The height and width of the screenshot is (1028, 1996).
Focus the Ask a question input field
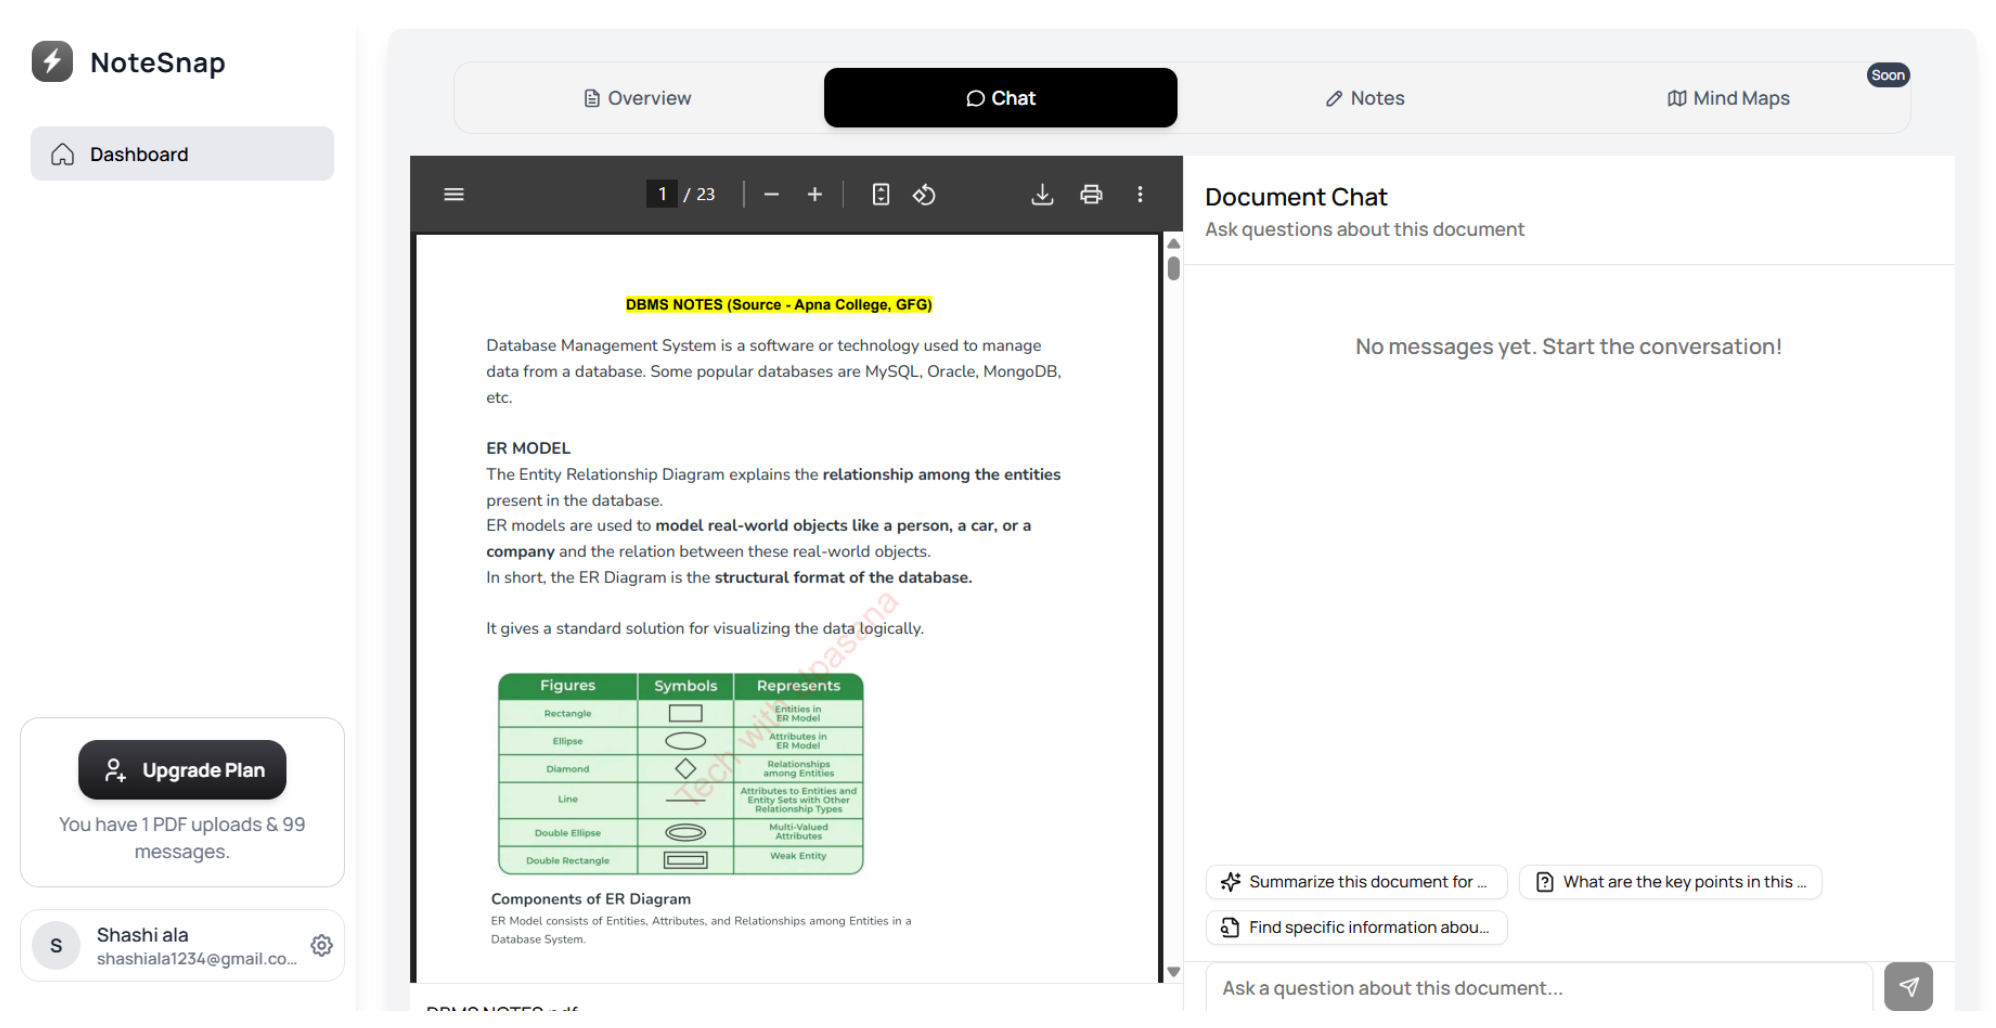point(1538,988)
